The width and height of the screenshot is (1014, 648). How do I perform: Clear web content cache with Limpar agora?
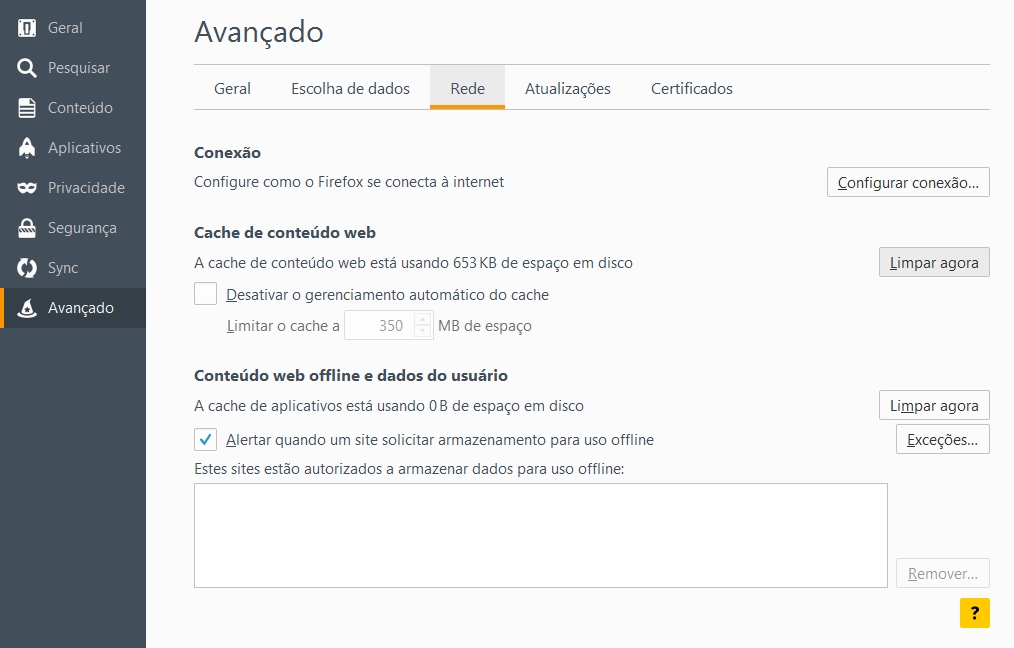[x=933, y=262]
